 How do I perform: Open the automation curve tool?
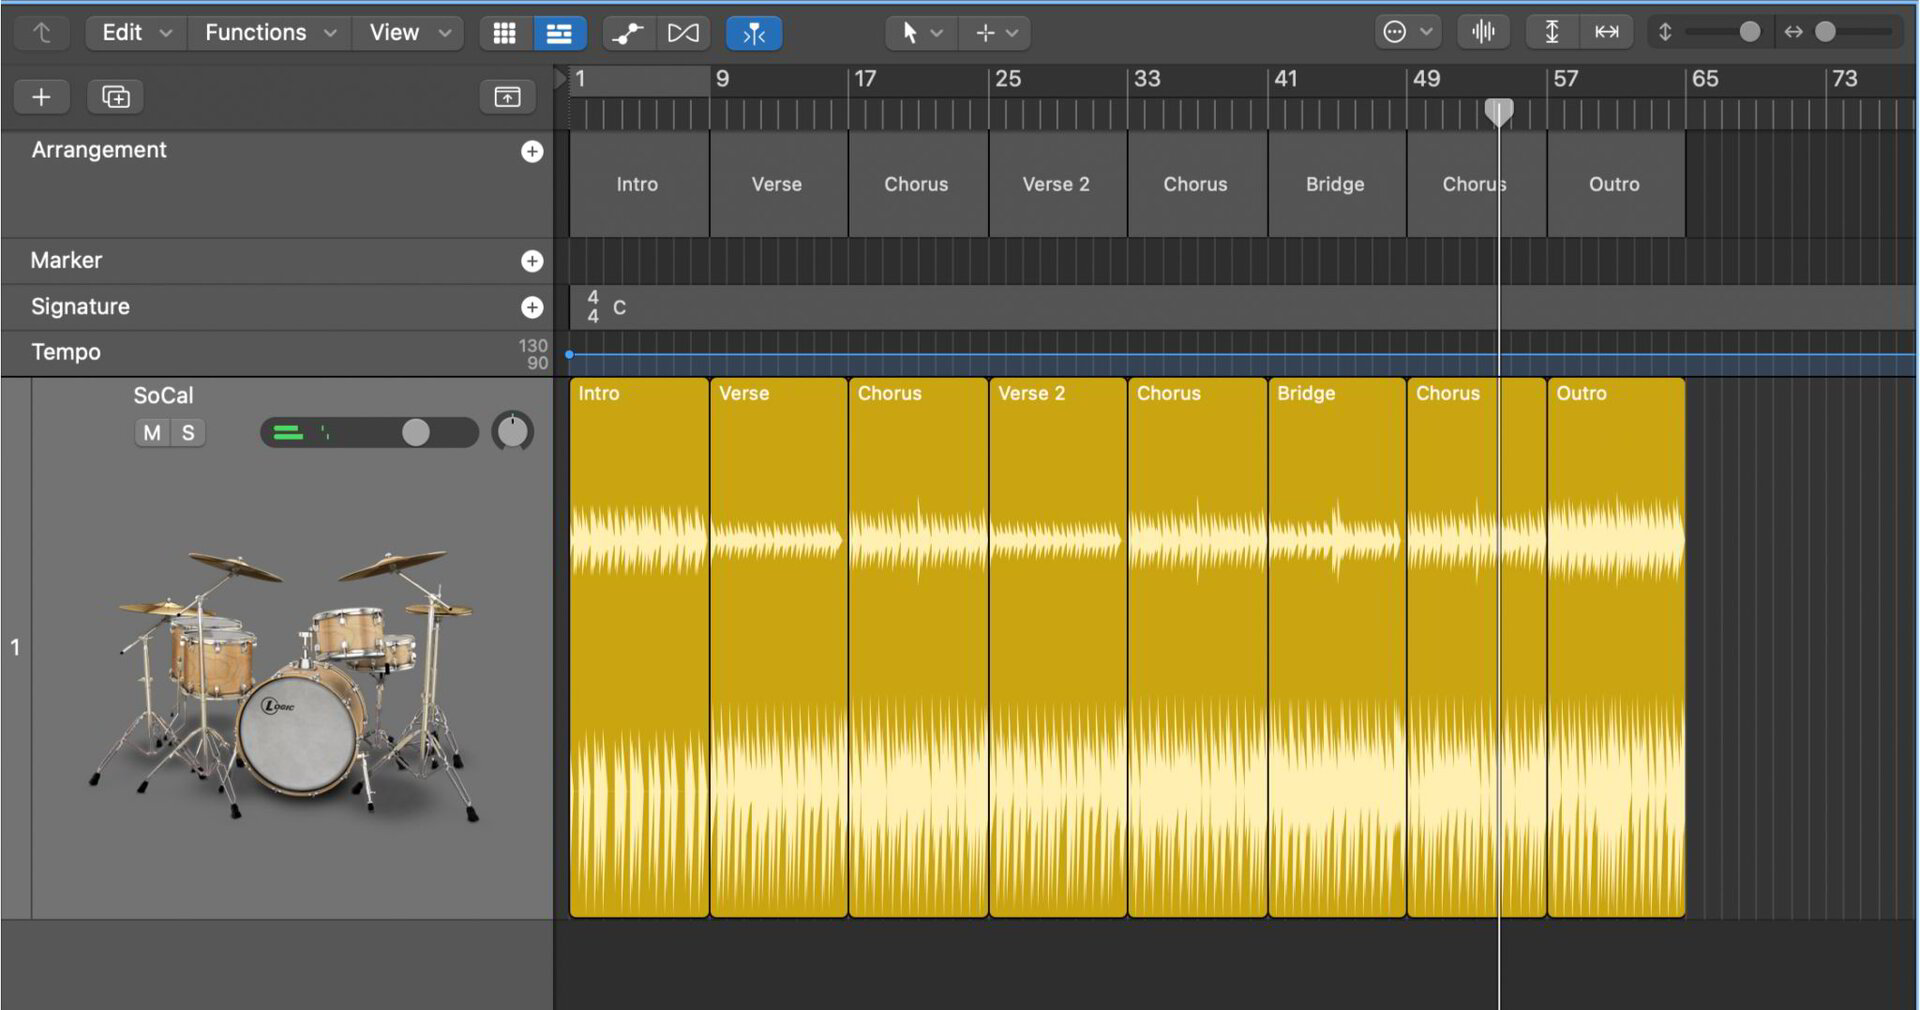point(627,32)
